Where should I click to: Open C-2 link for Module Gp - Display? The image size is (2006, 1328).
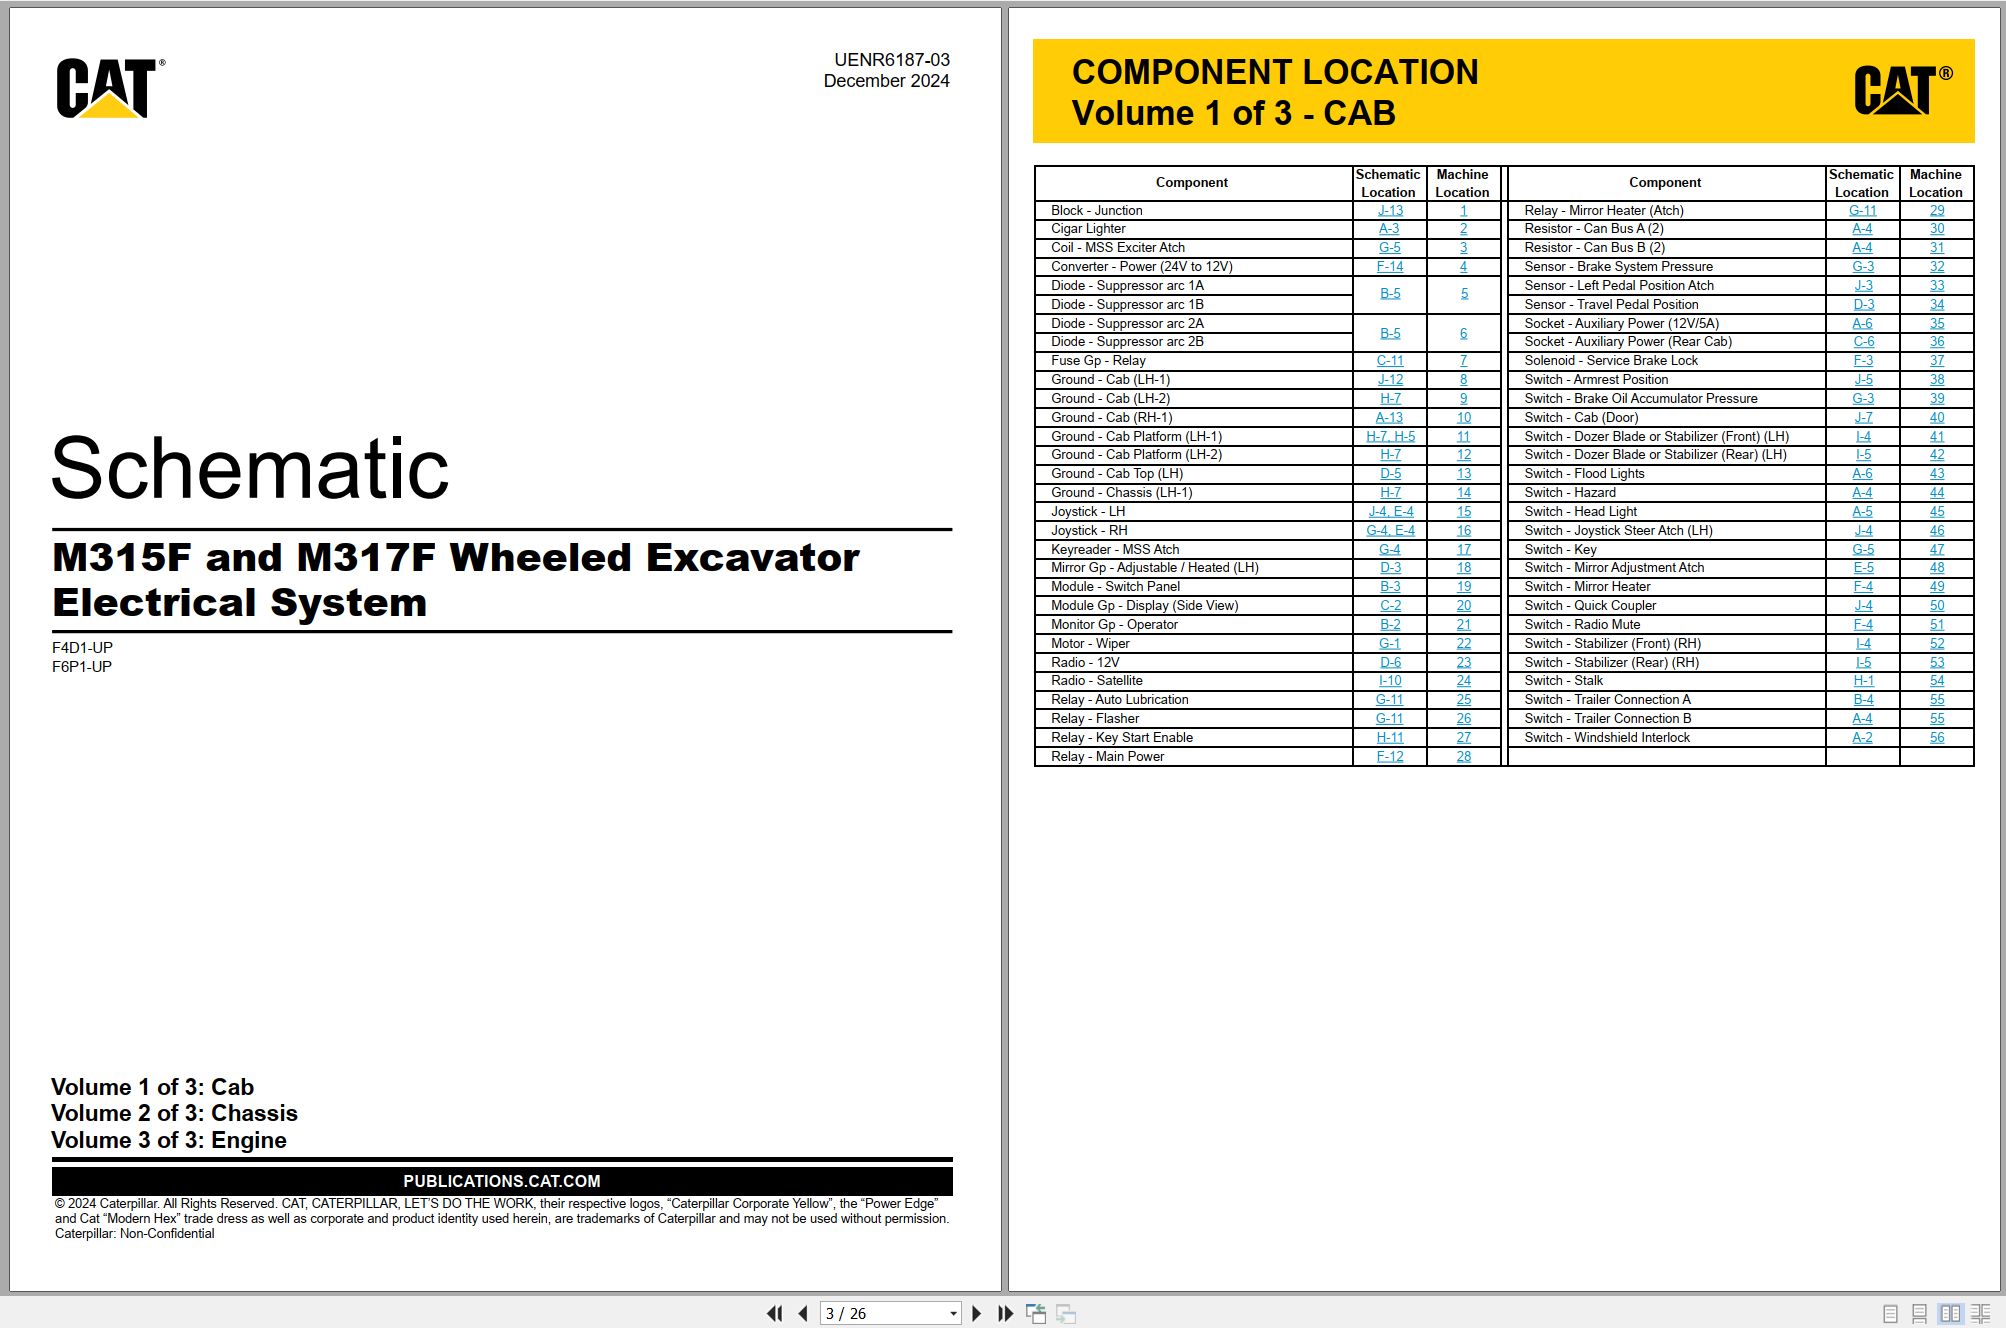tap(1390, 606)
